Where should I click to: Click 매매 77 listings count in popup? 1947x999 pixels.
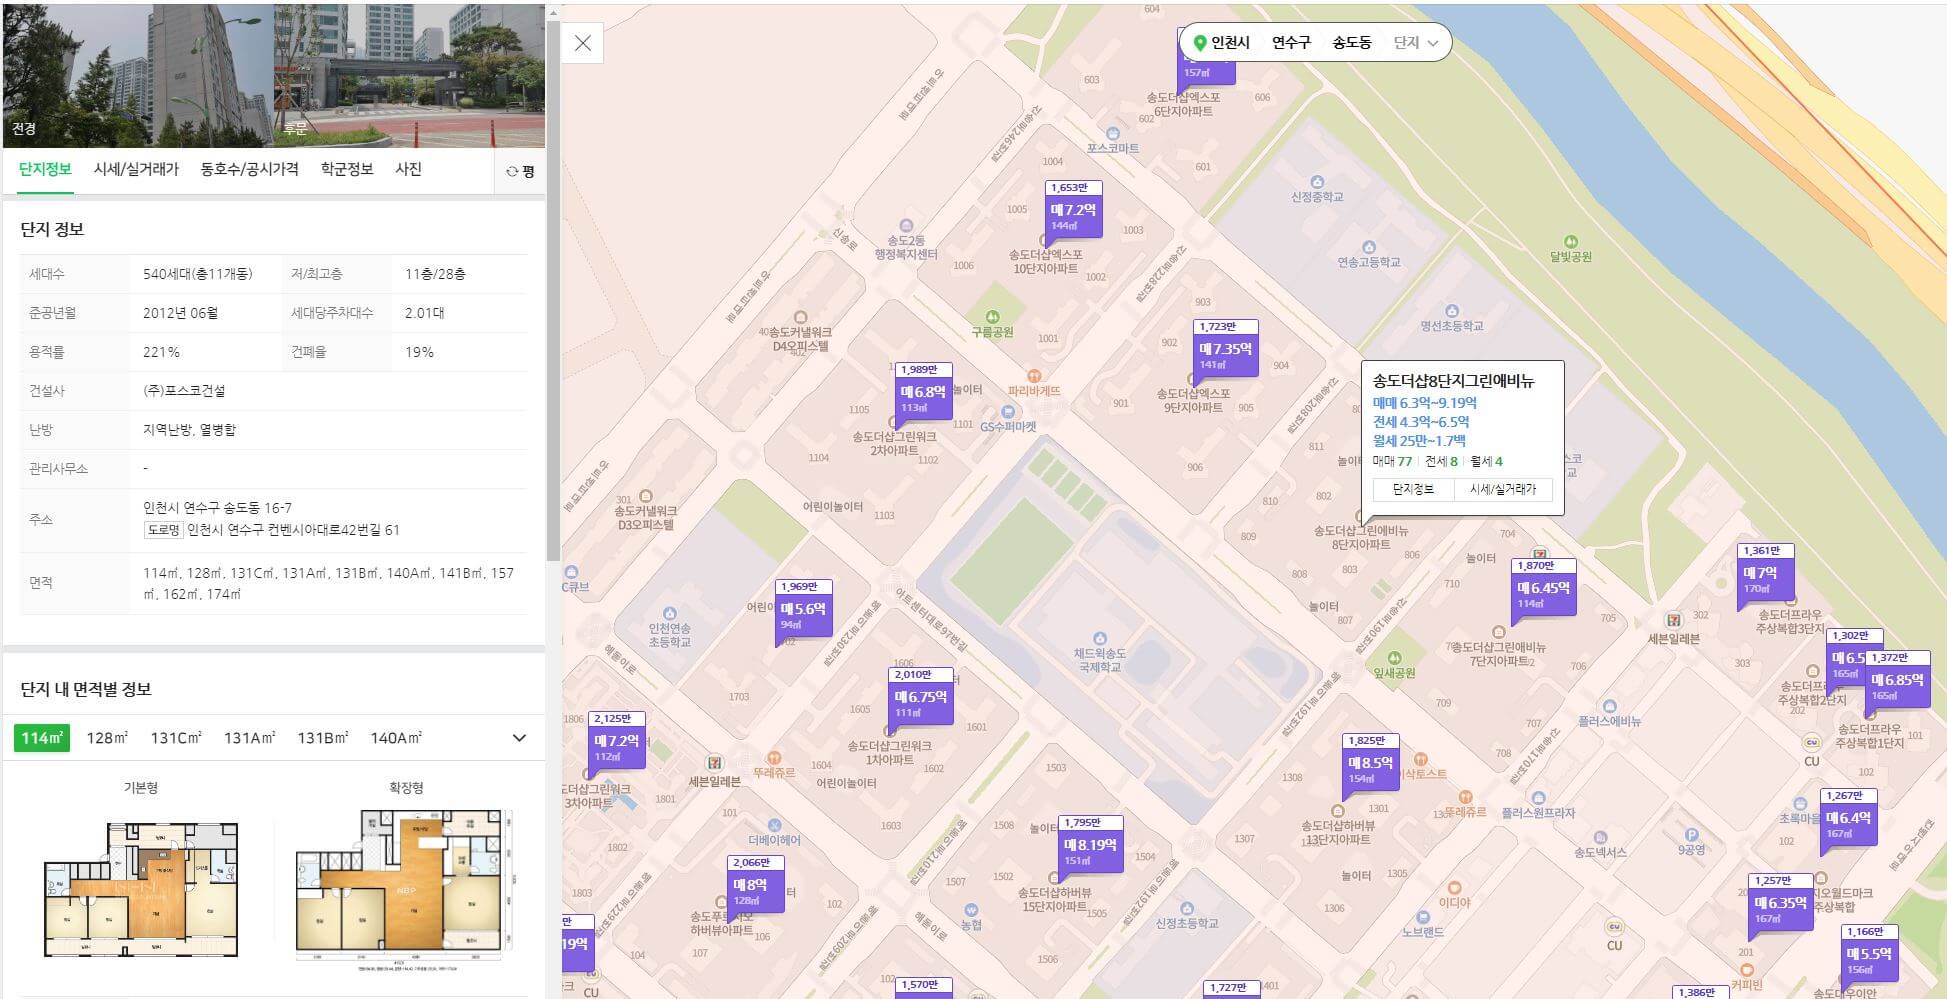click(1392, 461)
